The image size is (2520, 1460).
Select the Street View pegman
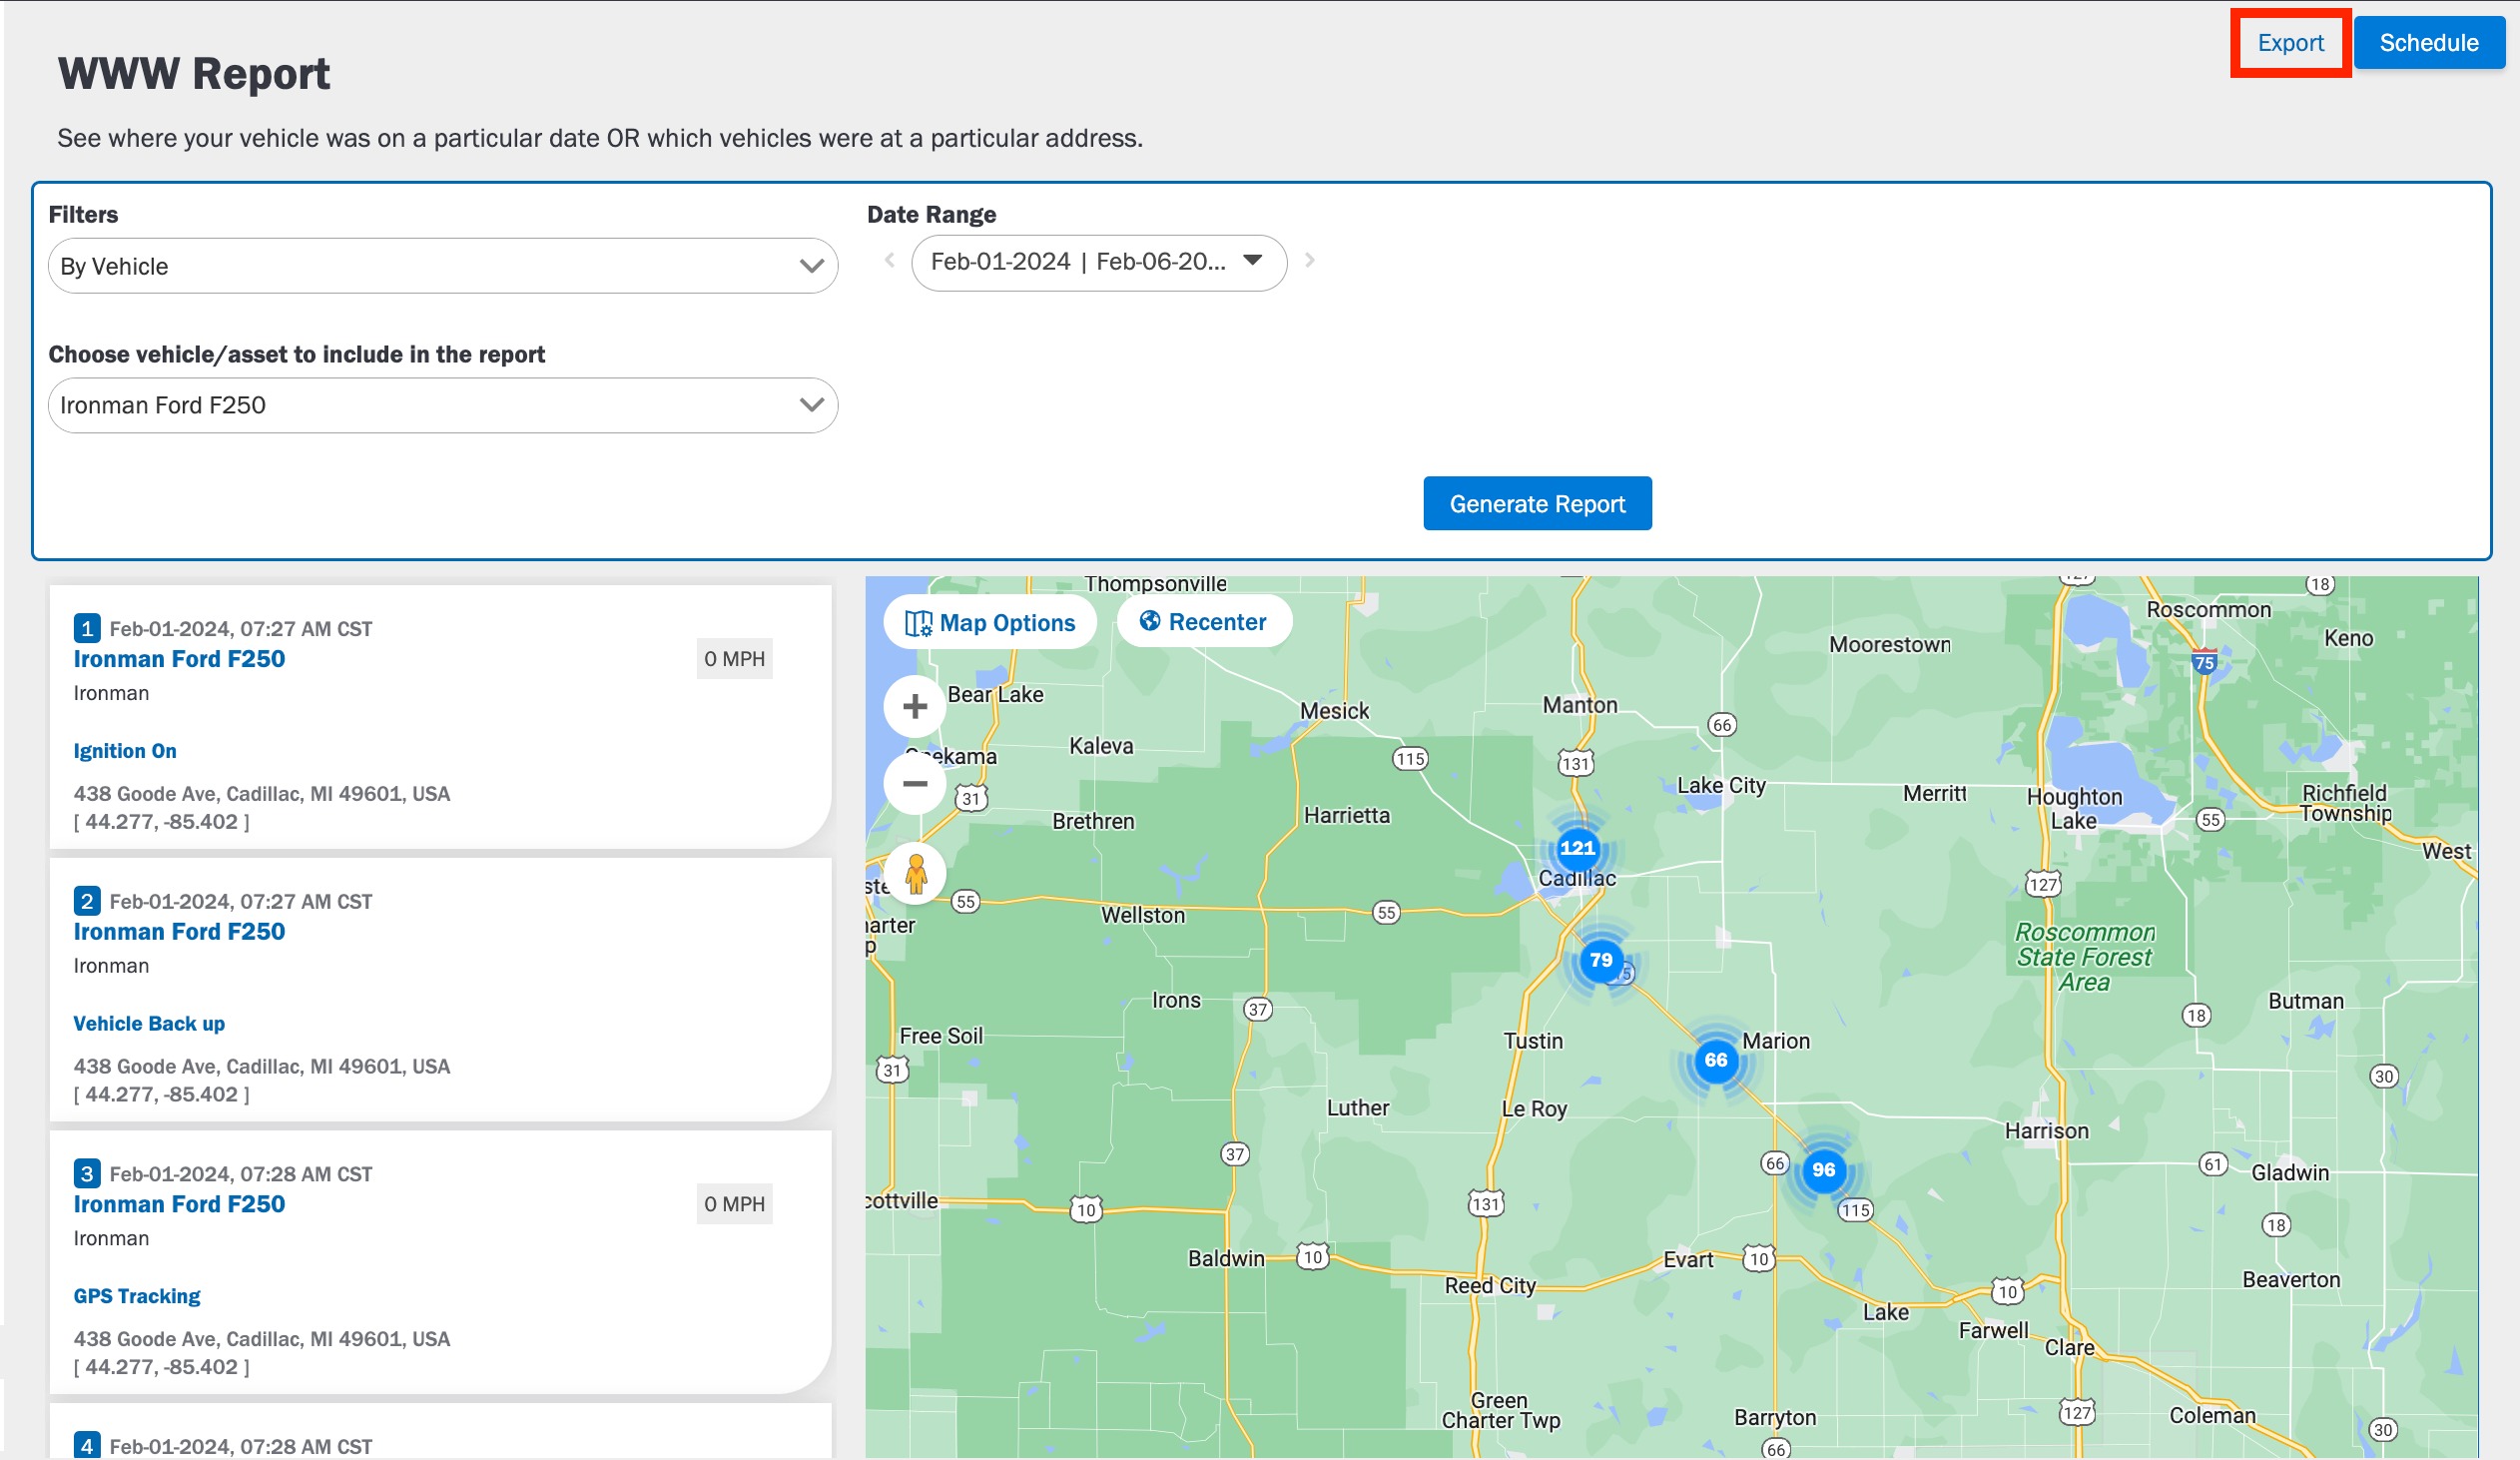tap(915, 873)
